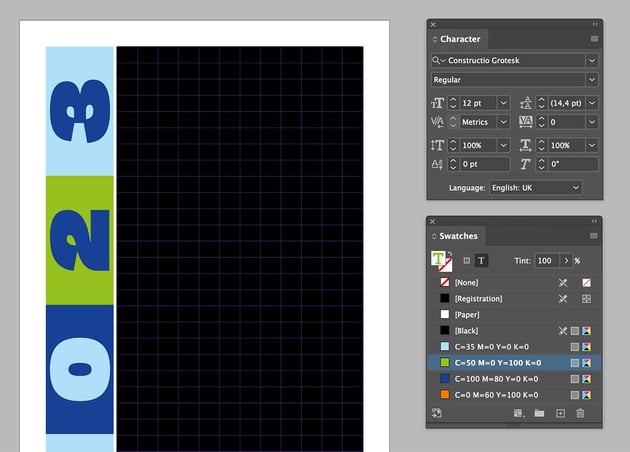630x452 pixels.
Task: Swap fill and stroke with the arrow icon
Action: coord(450,254)
